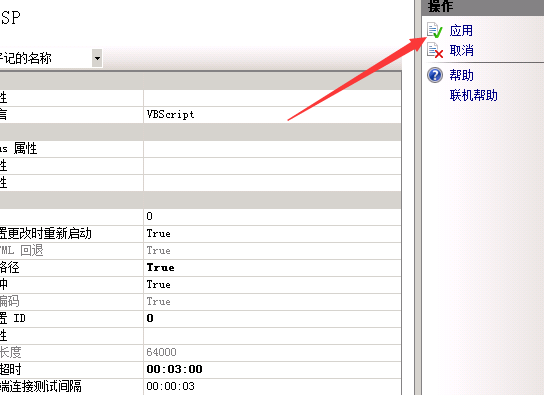544x395 pixels.
Task: Select the bold True value for 路径 row
Action: click(x=160, y=267)
